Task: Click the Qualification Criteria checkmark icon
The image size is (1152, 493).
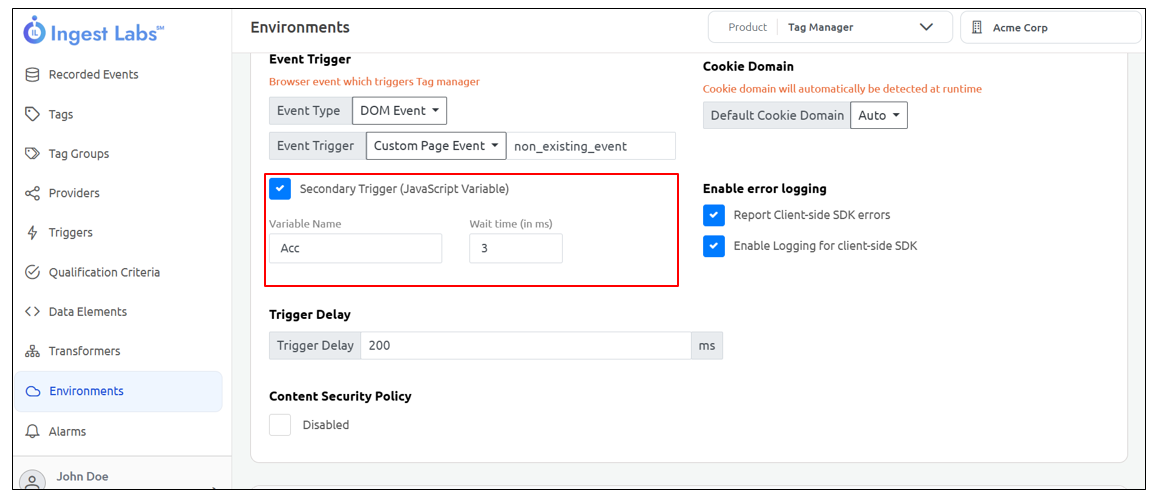Action: tap(32, 272)
